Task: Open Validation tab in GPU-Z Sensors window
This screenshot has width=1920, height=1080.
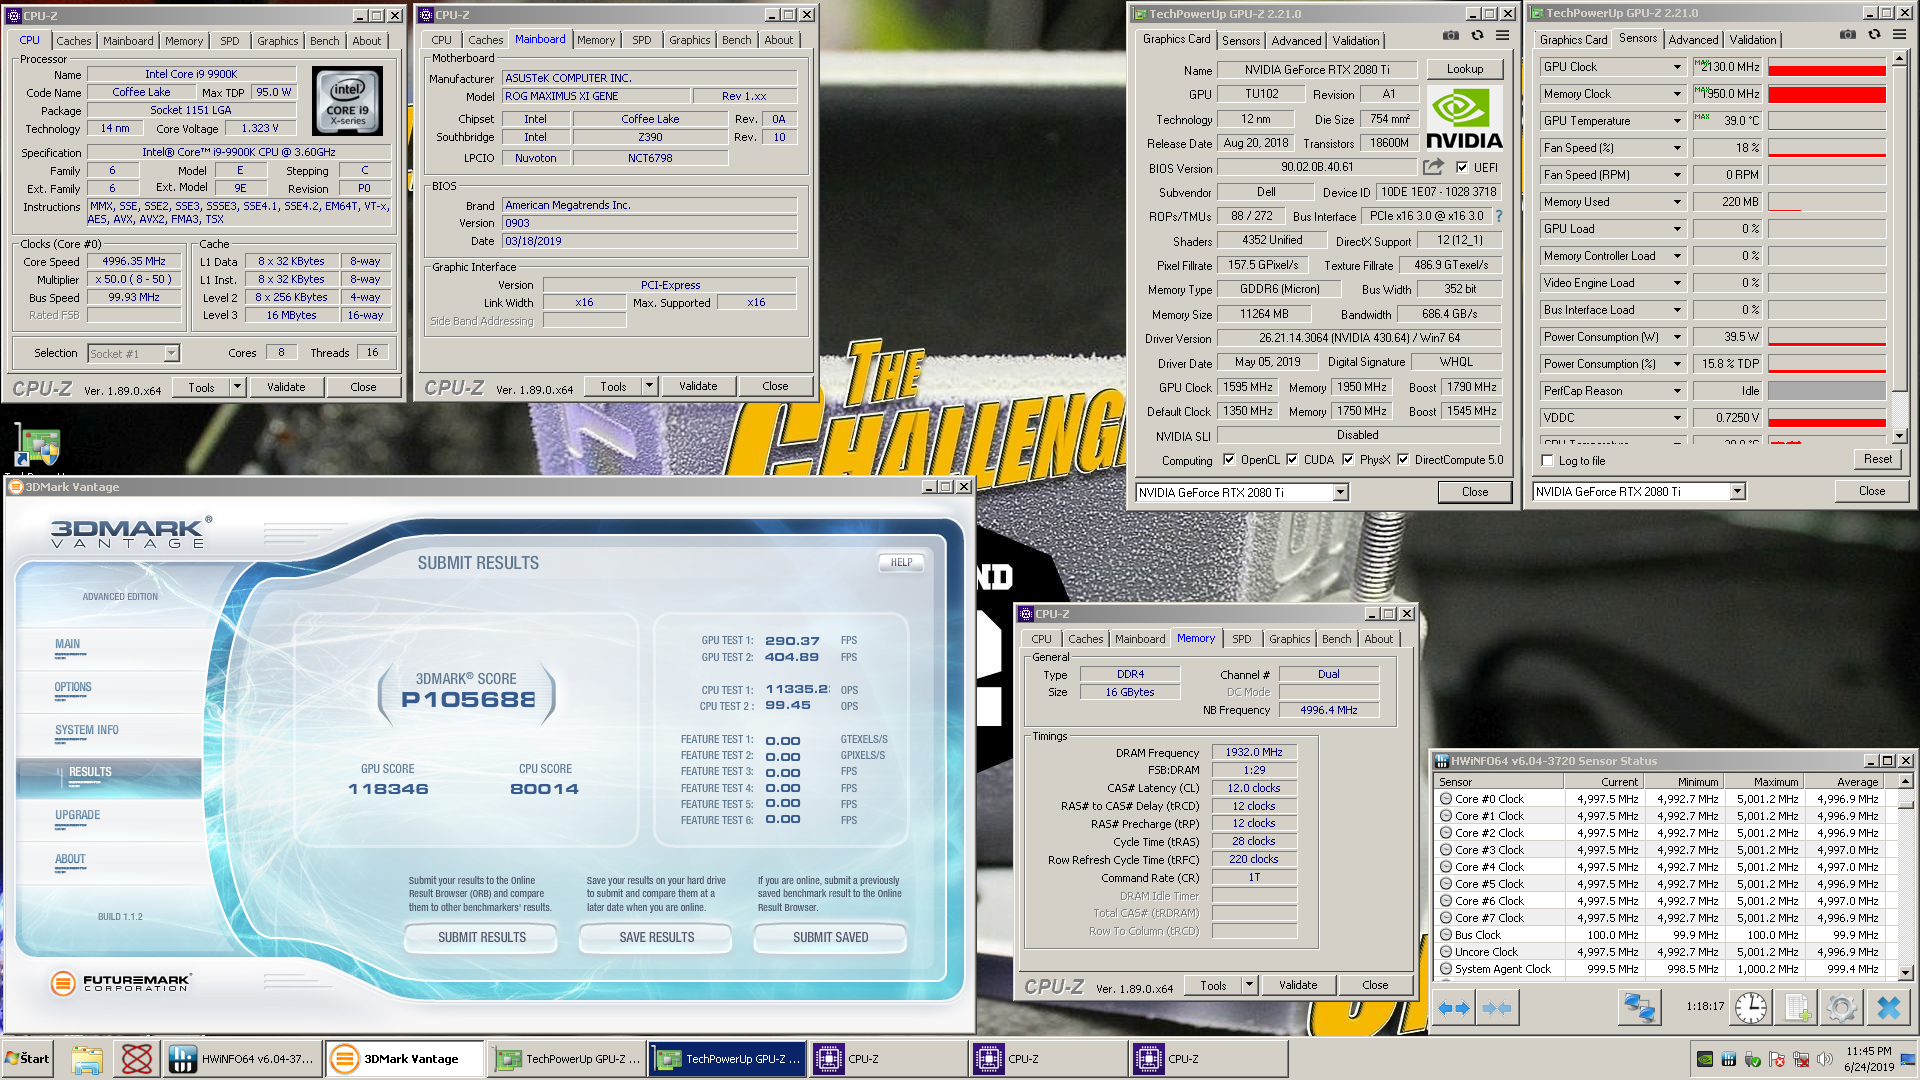Action: 1753,40
